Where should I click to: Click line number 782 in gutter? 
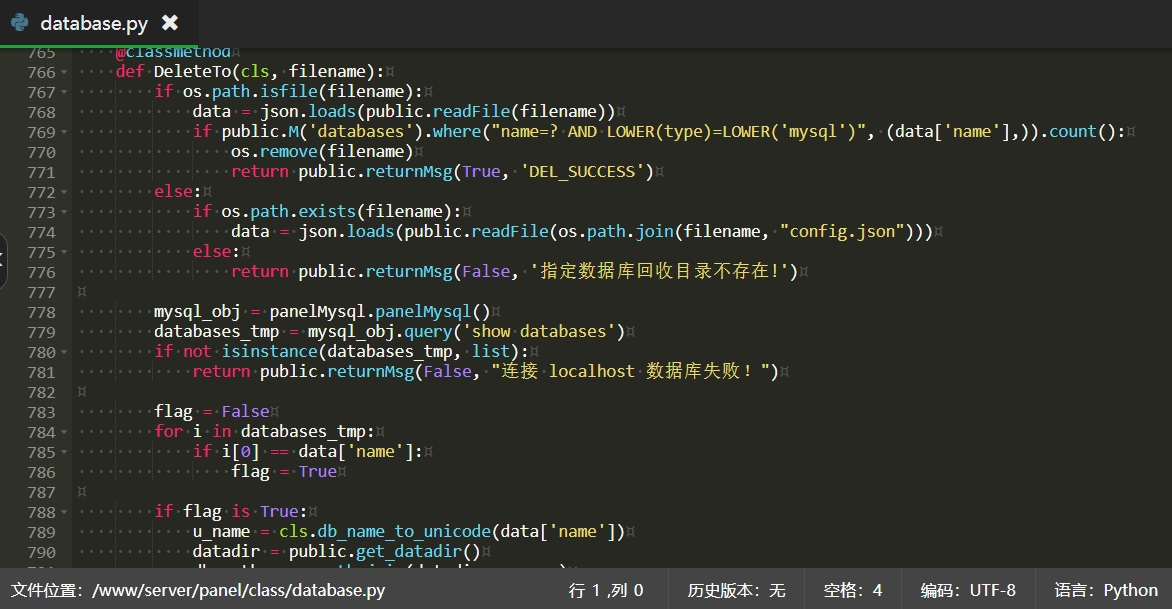(41, 393)
